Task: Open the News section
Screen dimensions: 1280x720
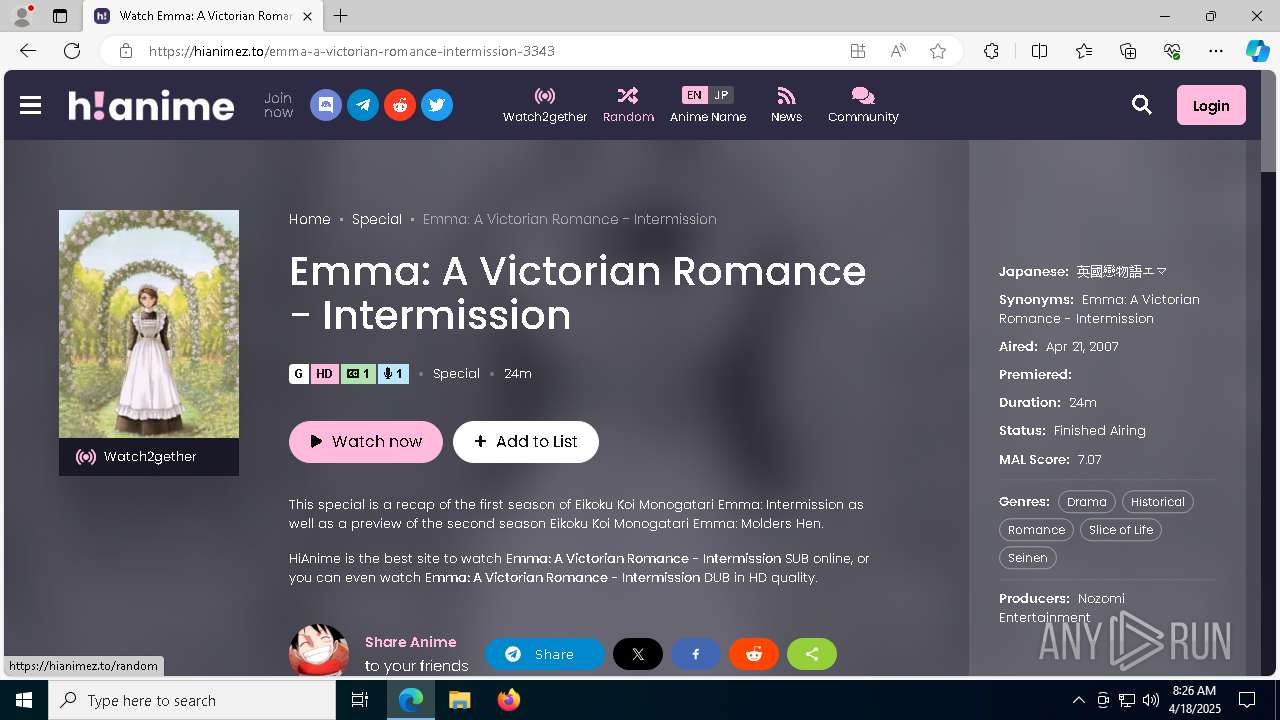Action: tap(786, 105)
